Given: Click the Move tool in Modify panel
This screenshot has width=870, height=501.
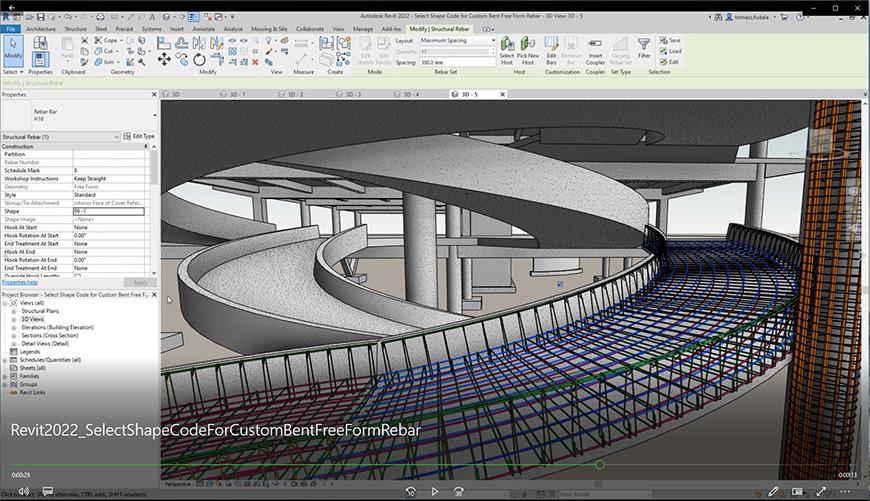Looking at the screenshot, I should coord(164,59).
